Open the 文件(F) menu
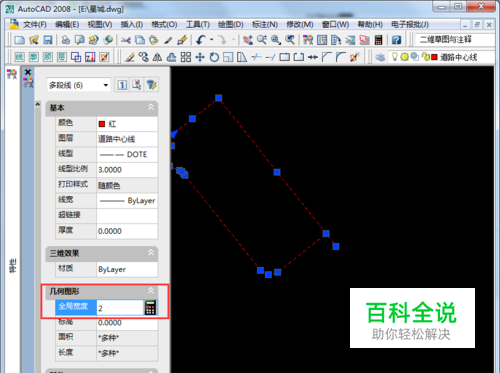This screenshot has height=373, width=500. 35,24
